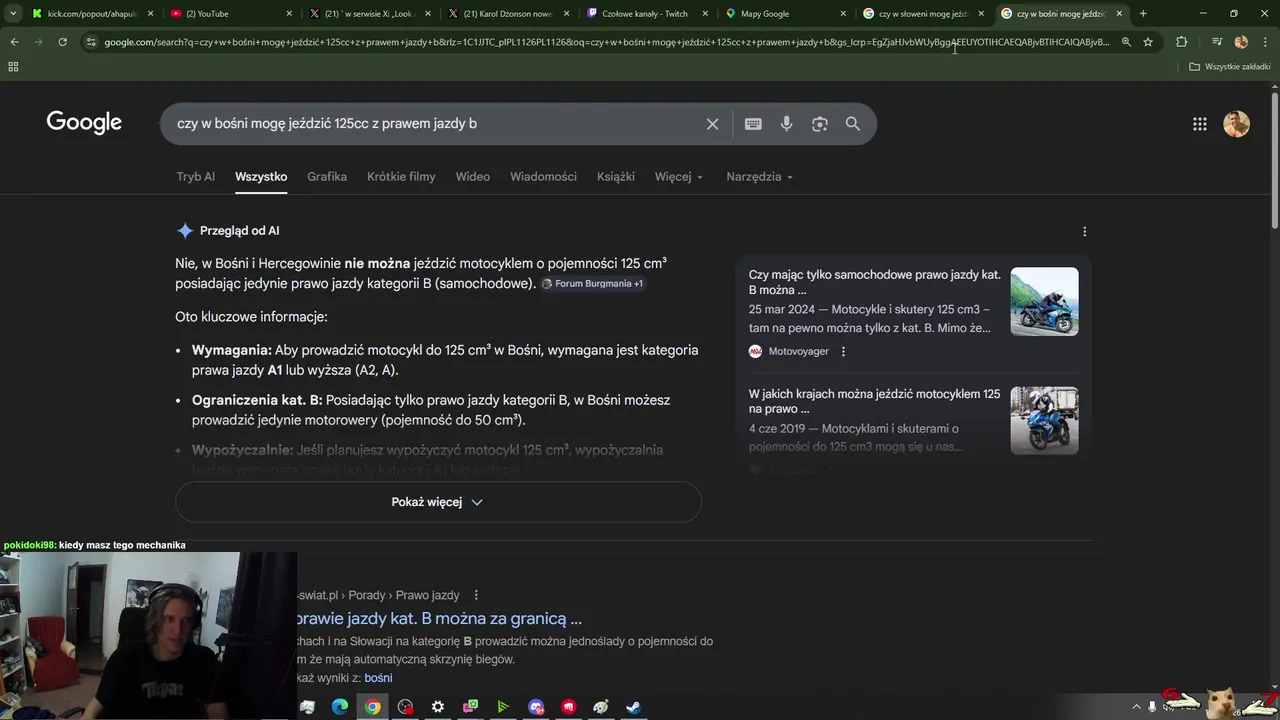Image resolution: width=1280 pixels, height=720 pixels.
Task: Go to the Google homepage logo
Action: pos(84,123)
